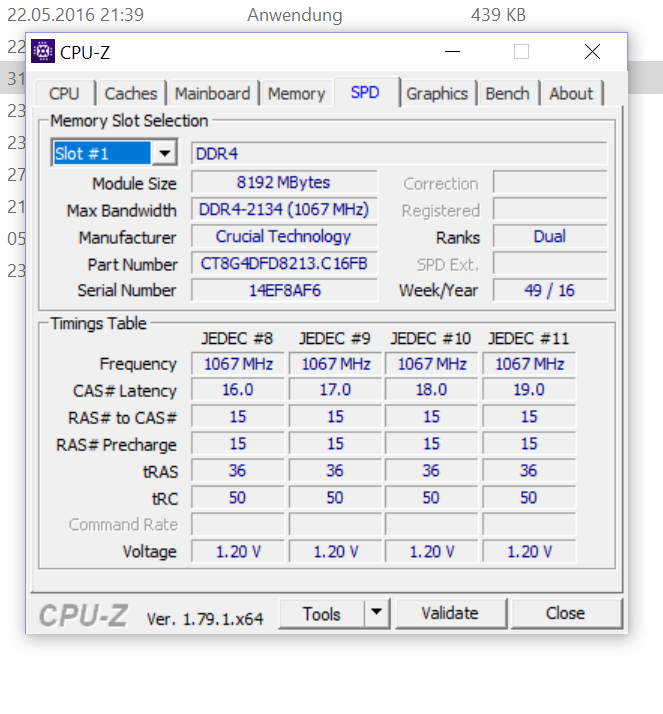Click CAS# Latency value 19.0
Viewport: 663px width, 714px height.
coord(529,390)
